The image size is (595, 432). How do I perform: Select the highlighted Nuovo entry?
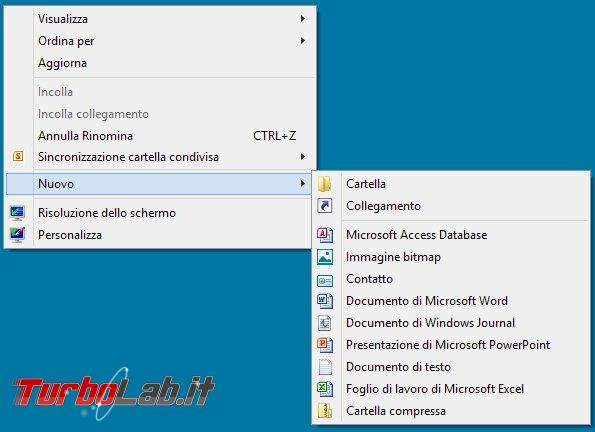(x=159, y=184)
